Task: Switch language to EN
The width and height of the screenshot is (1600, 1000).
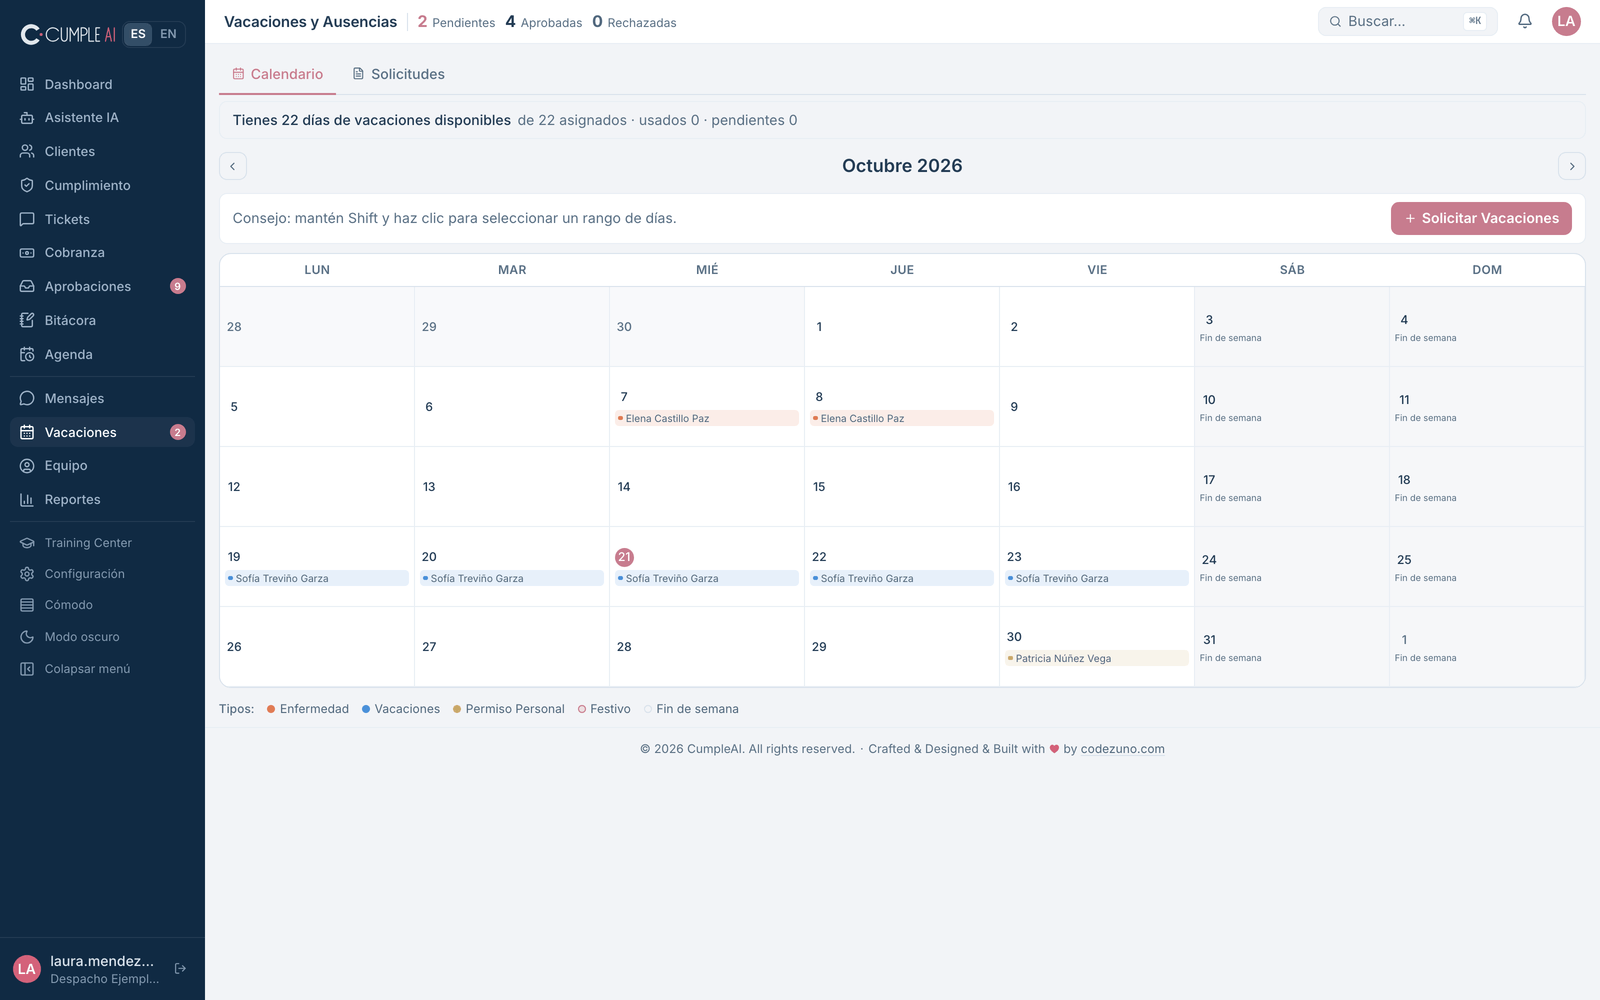Action: tap(168, 34)
